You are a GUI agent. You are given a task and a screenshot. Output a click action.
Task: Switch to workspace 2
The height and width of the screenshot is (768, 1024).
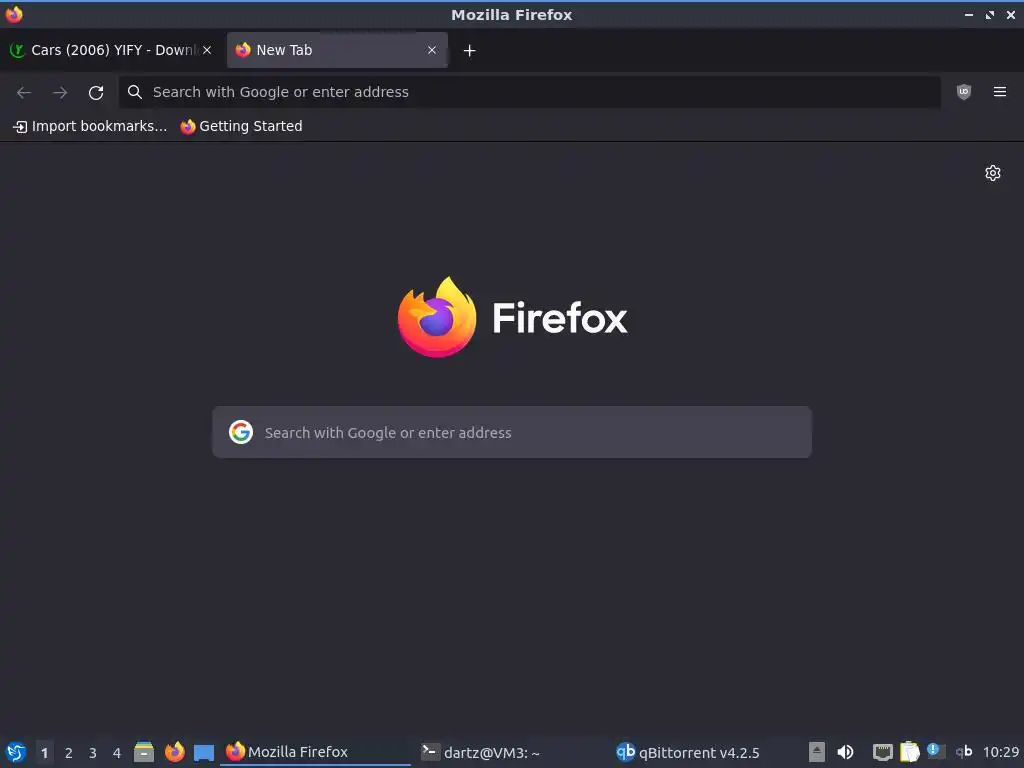click(x=69, y=753)
